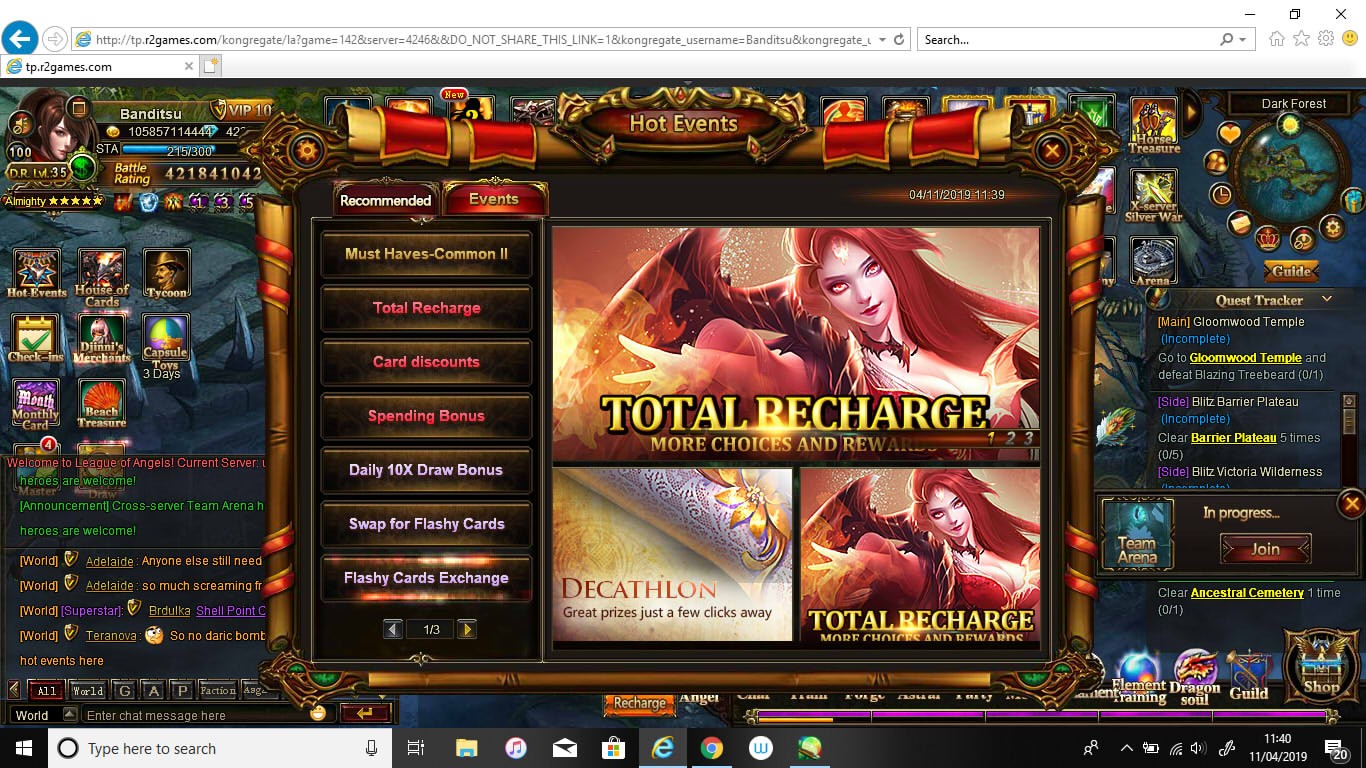Collapse the chat panel with left arrow
Screen dimensions: 1366x768
14,690
